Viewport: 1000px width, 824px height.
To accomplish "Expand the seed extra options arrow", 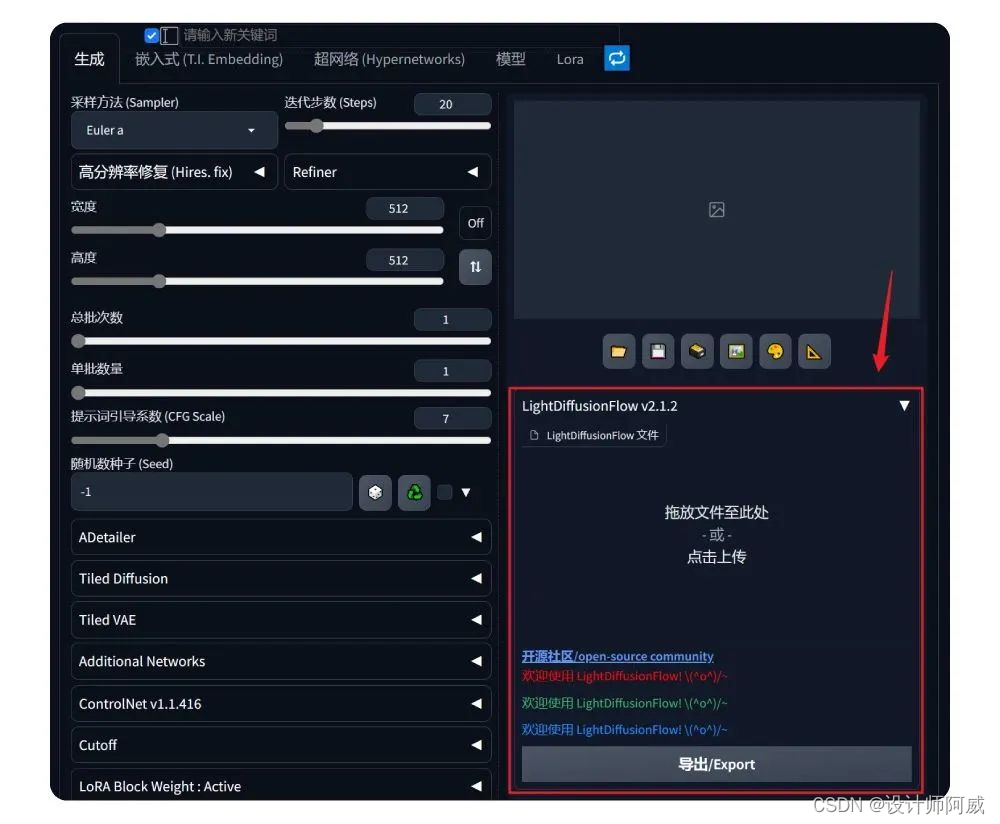I will coord(466,492).
